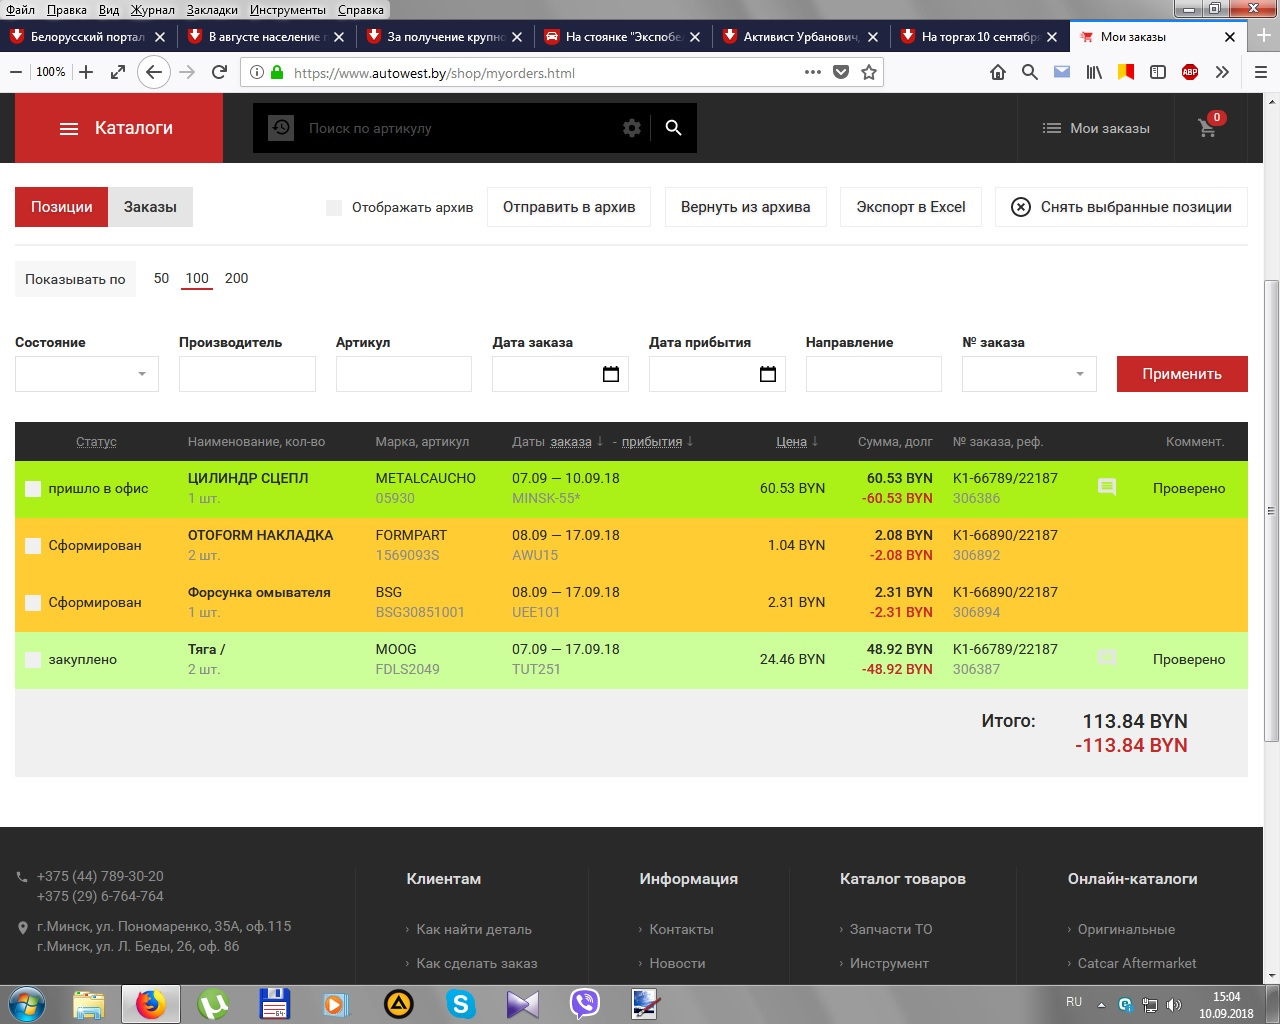This screenshot has height=1024, width=1280.
Task: Click the Применить filter button
Action: pos(1182,374)
